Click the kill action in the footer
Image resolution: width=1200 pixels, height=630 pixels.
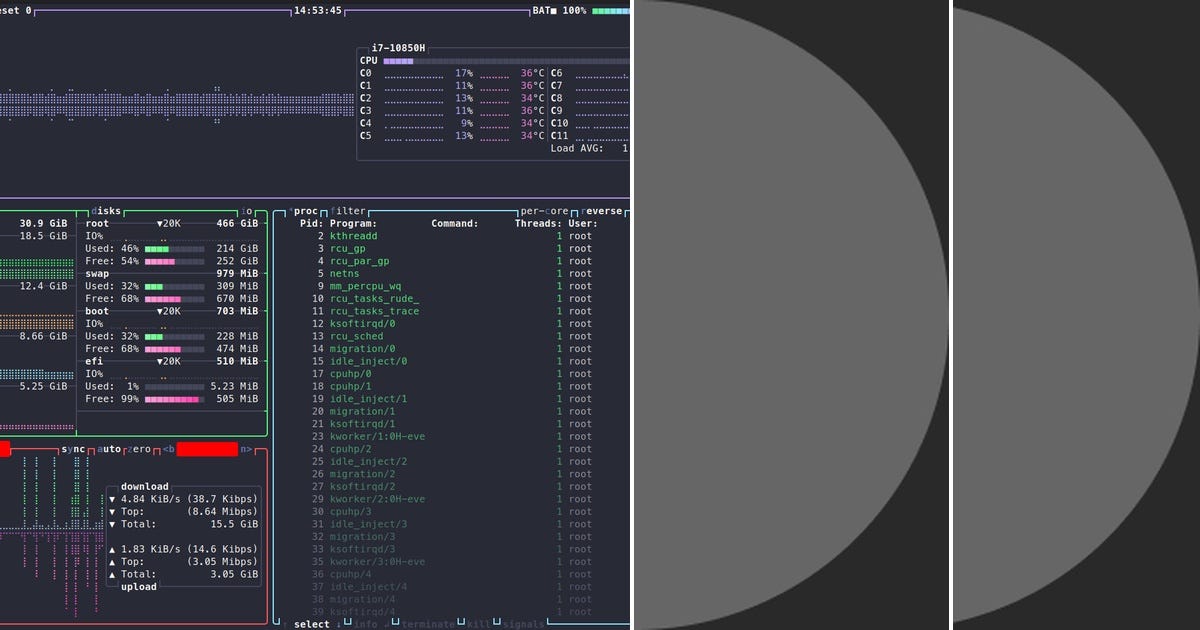(477, 623)
